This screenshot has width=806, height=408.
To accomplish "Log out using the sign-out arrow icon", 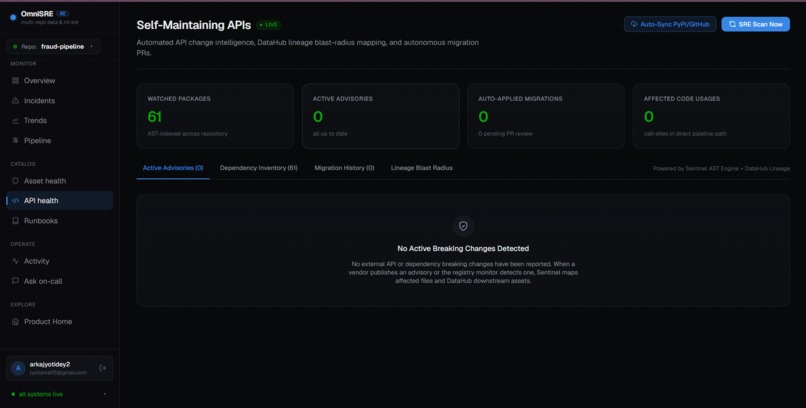I will 103,368.
